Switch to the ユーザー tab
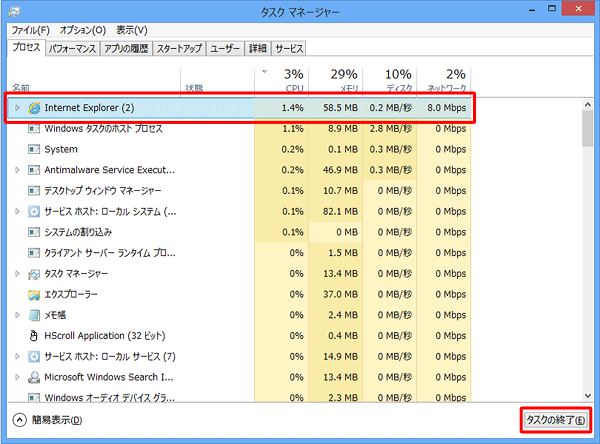 225,49
